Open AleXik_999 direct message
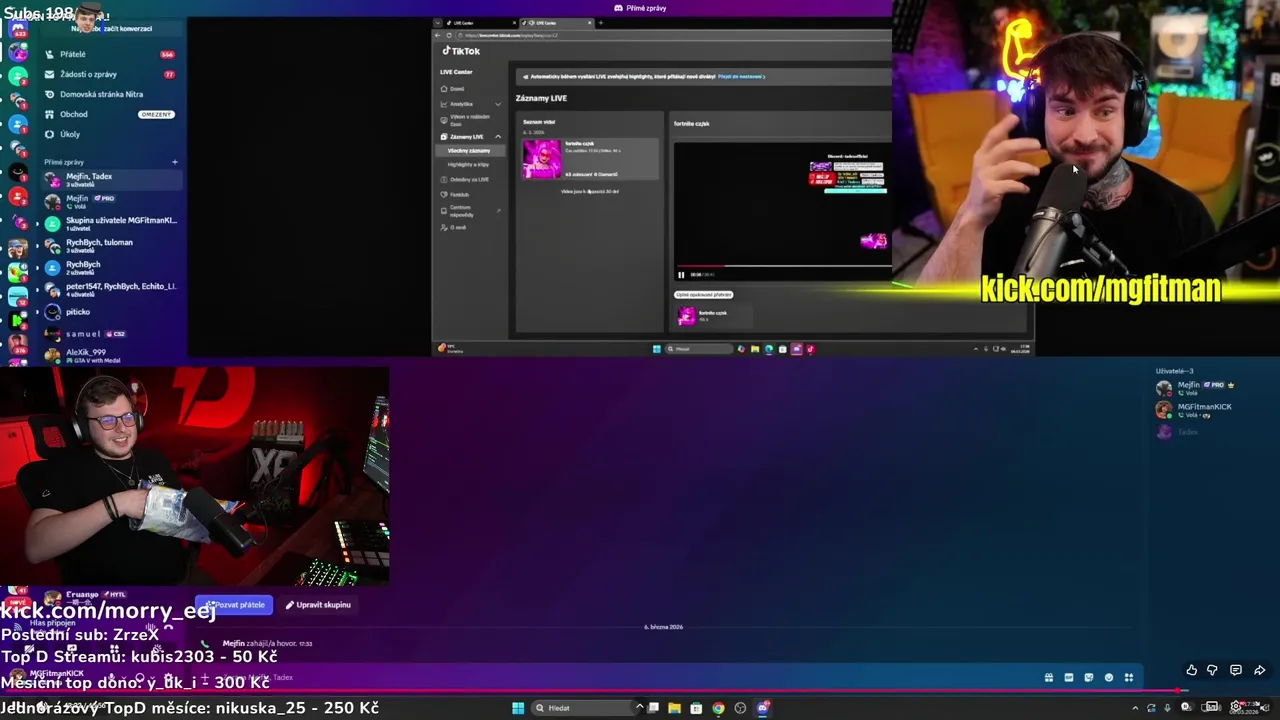This screenshot has width=1280, height=720. coord(110,354)
